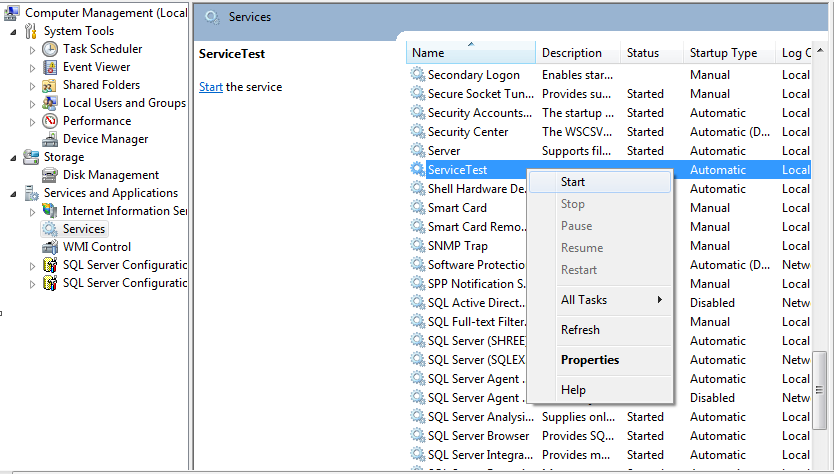
Task: Collapse the Storage tree node
Action: tap(13, 158)
